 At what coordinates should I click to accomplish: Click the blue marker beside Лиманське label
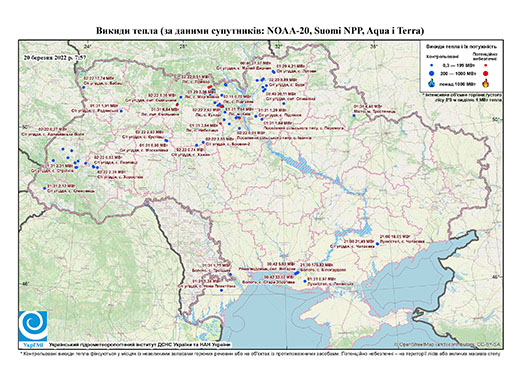305,281
